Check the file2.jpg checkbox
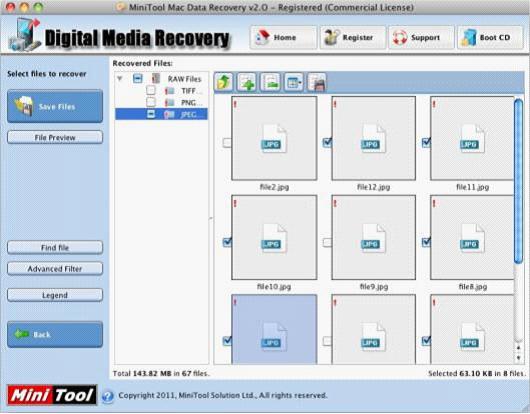 [227, 143]
